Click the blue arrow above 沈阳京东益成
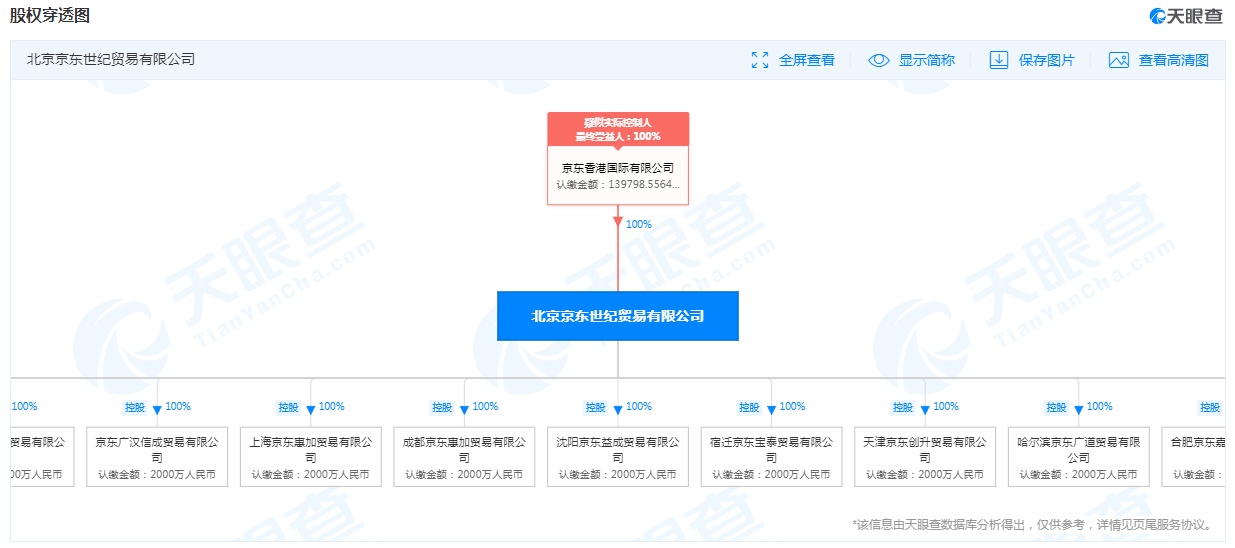1235x548 pixels. pos(618,409)
